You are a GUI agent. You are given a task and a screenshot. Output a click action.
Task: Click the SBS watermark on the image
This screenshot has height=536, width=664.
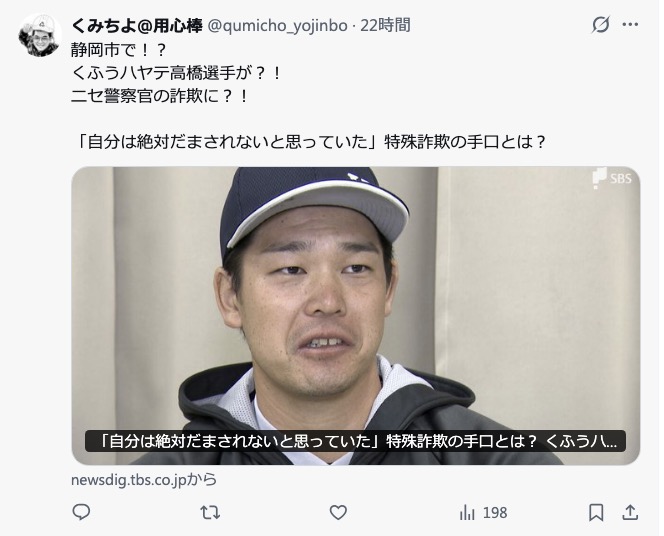click(612, 178)
